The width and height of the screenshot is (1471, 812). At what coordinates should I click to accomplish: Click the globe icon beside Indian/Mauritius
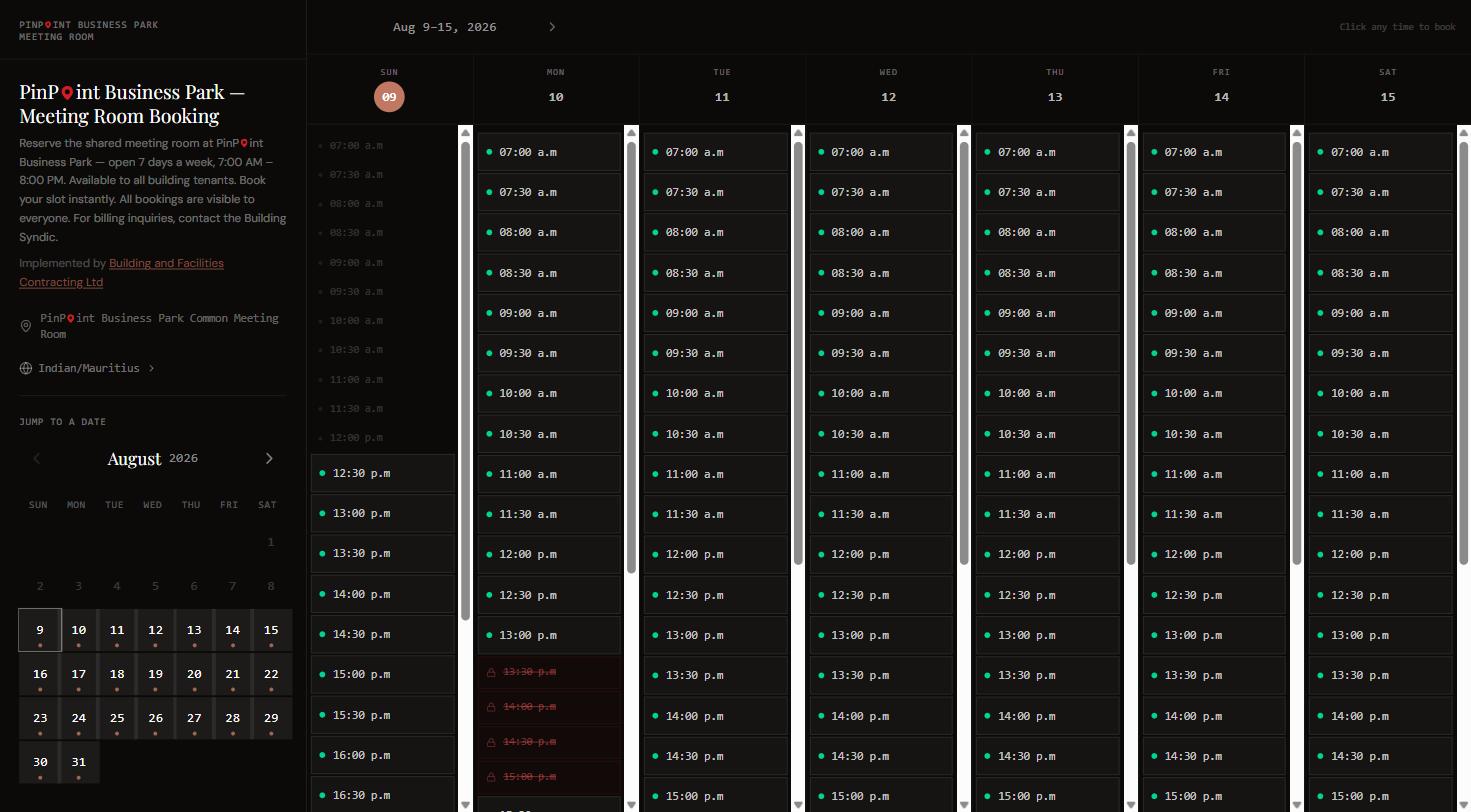pos(26,368)
